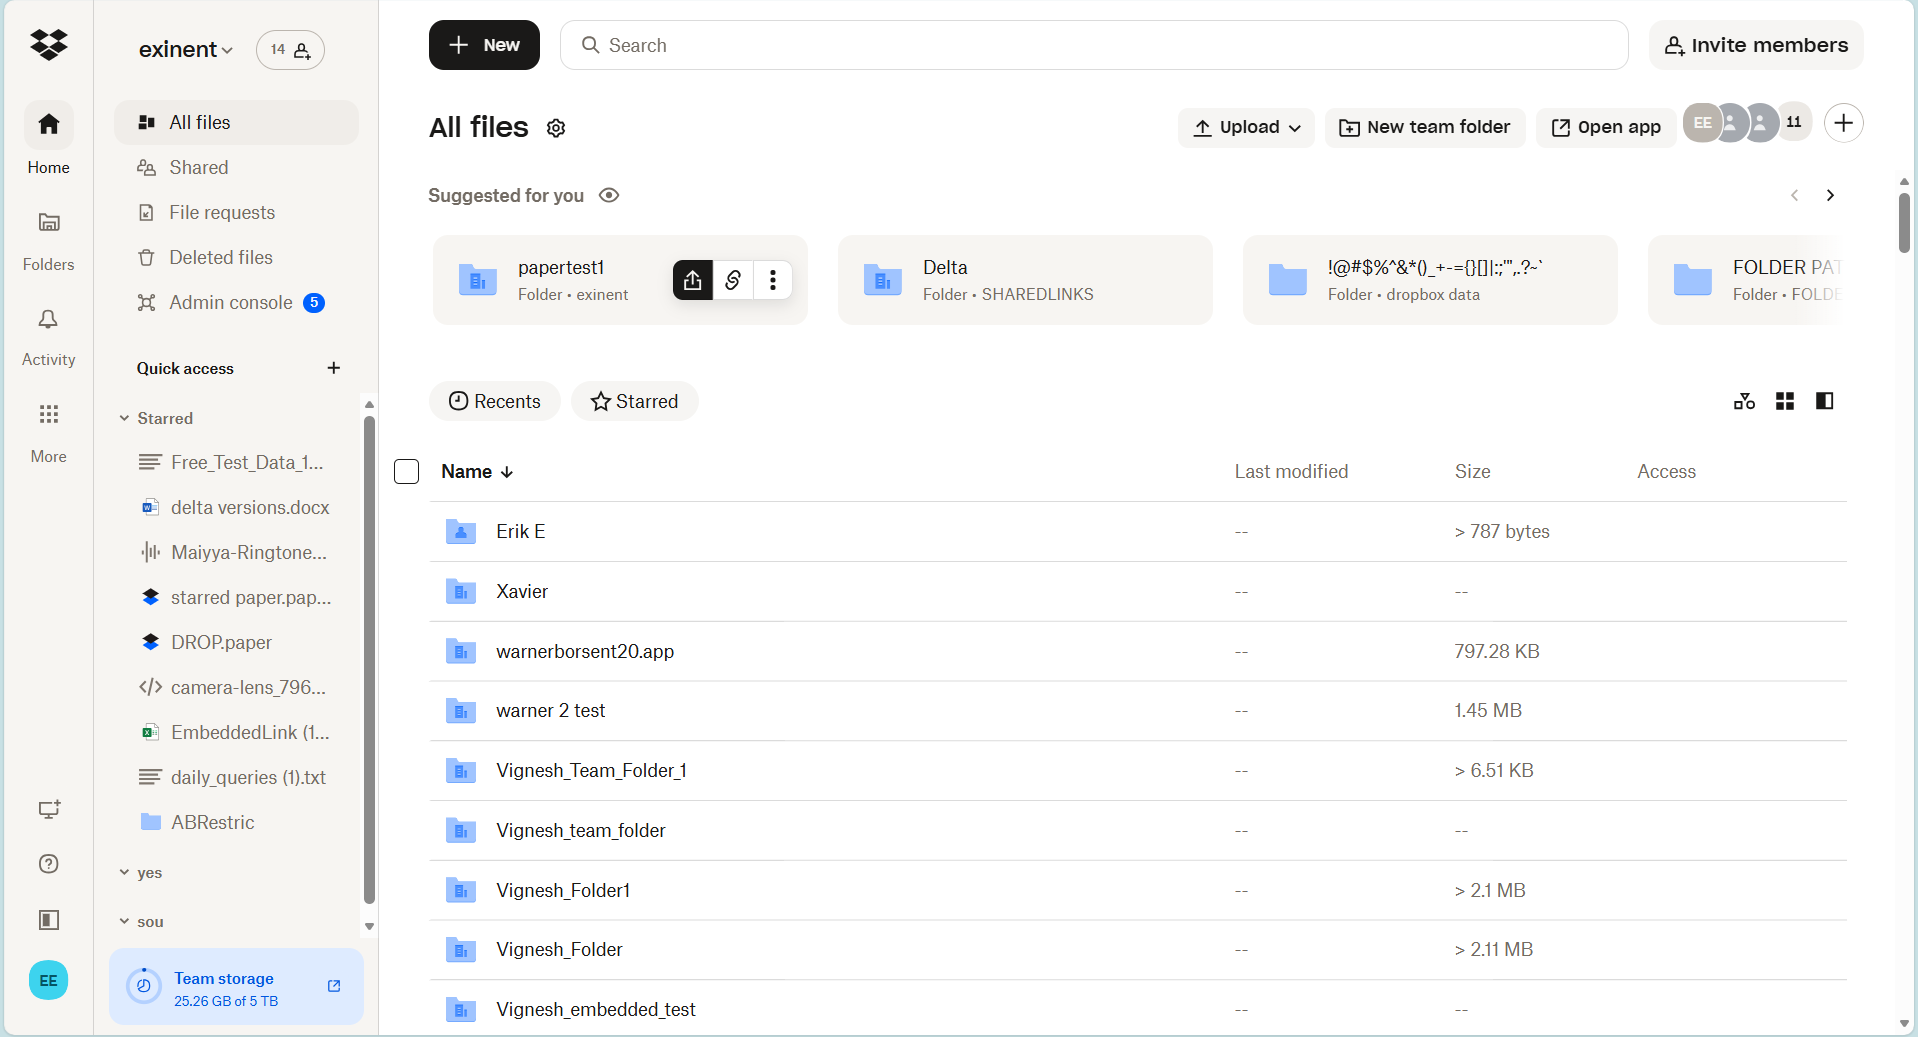Viewport: 1918px width, 1037px height.
Task: Switch to grid view icon
Action: coord(1784,401)
